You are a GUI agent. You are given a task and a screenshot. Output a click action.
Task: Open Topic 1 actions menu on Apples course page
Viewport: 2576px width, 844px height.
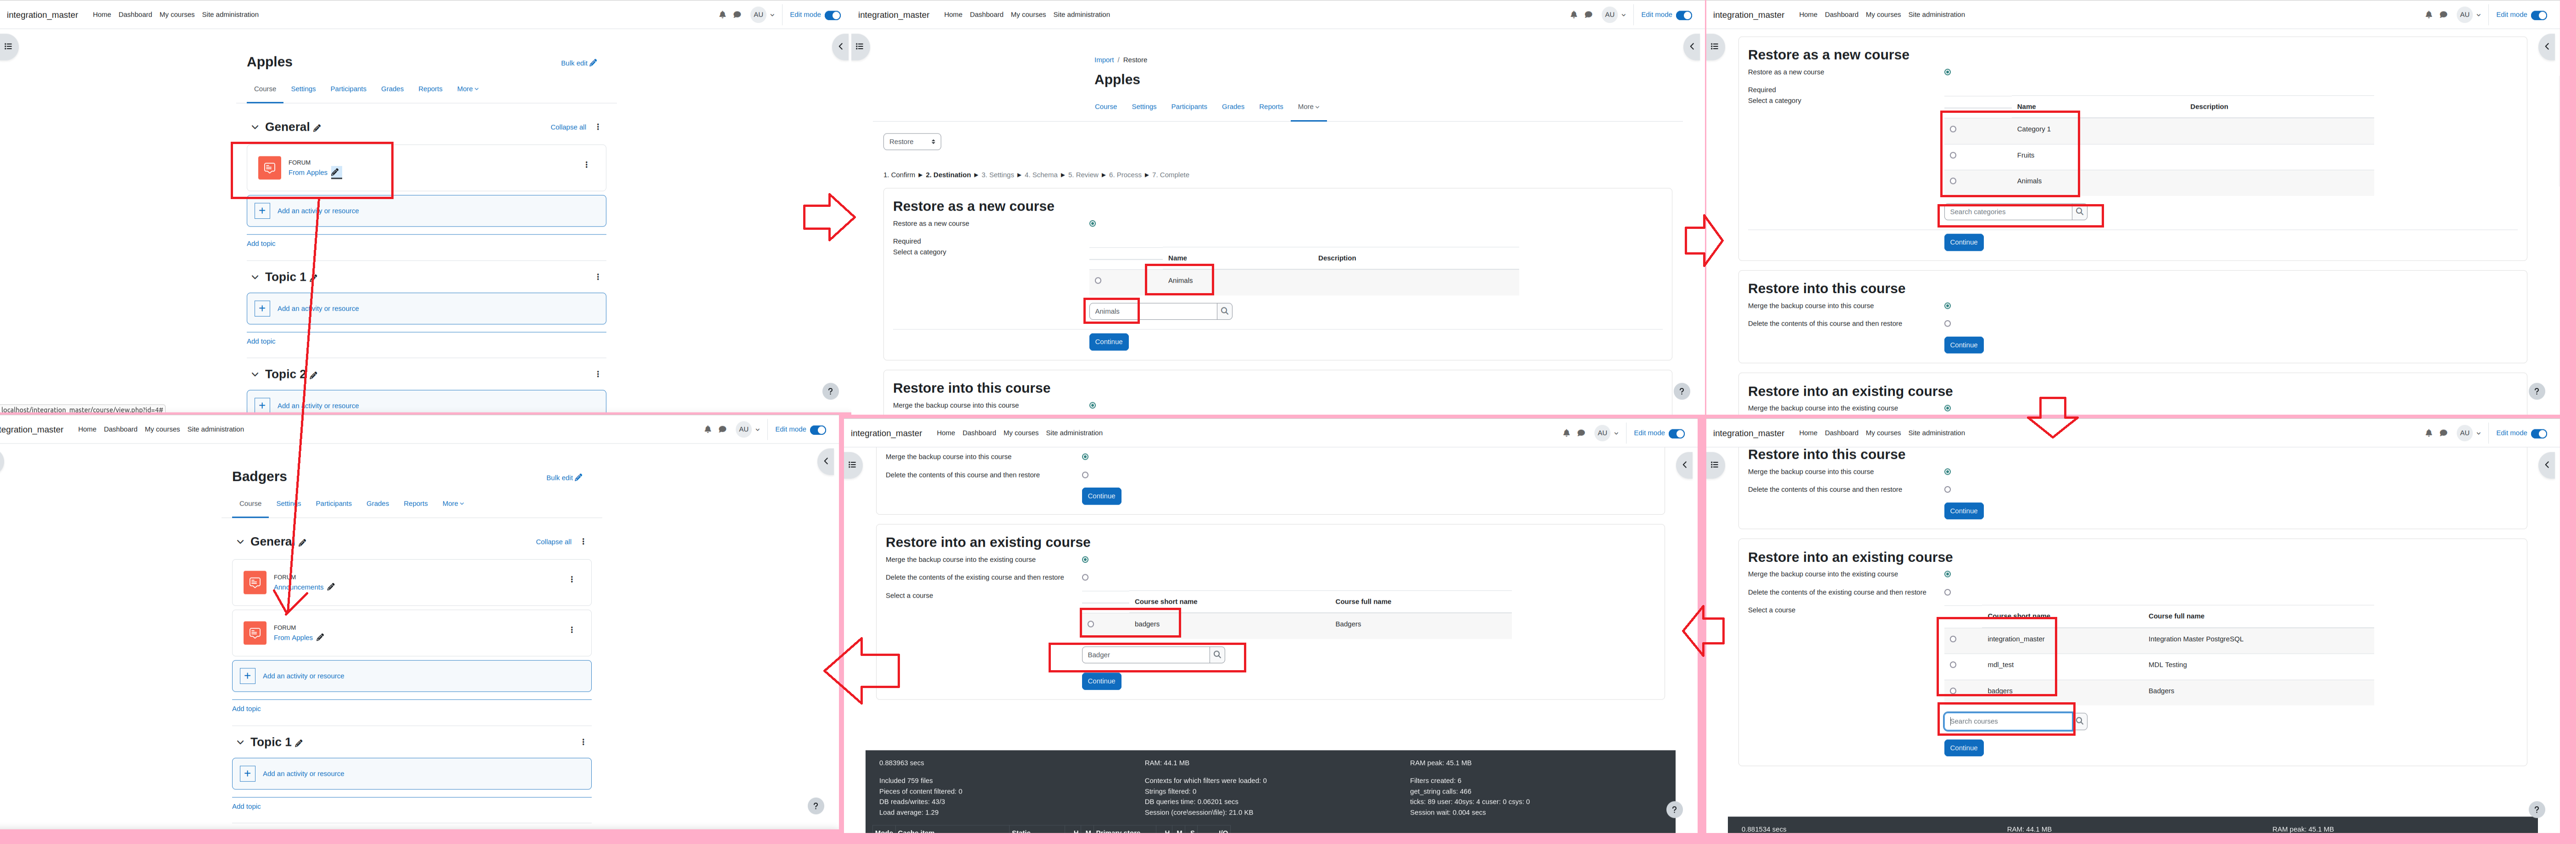[598, 277]
